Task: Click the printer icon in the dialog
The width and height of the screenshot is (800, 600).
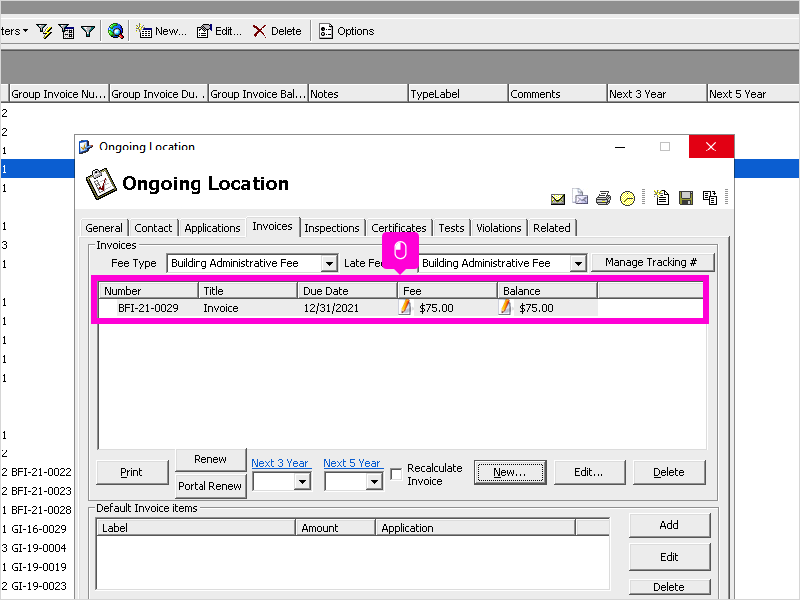Action: [x=603, y=198]
